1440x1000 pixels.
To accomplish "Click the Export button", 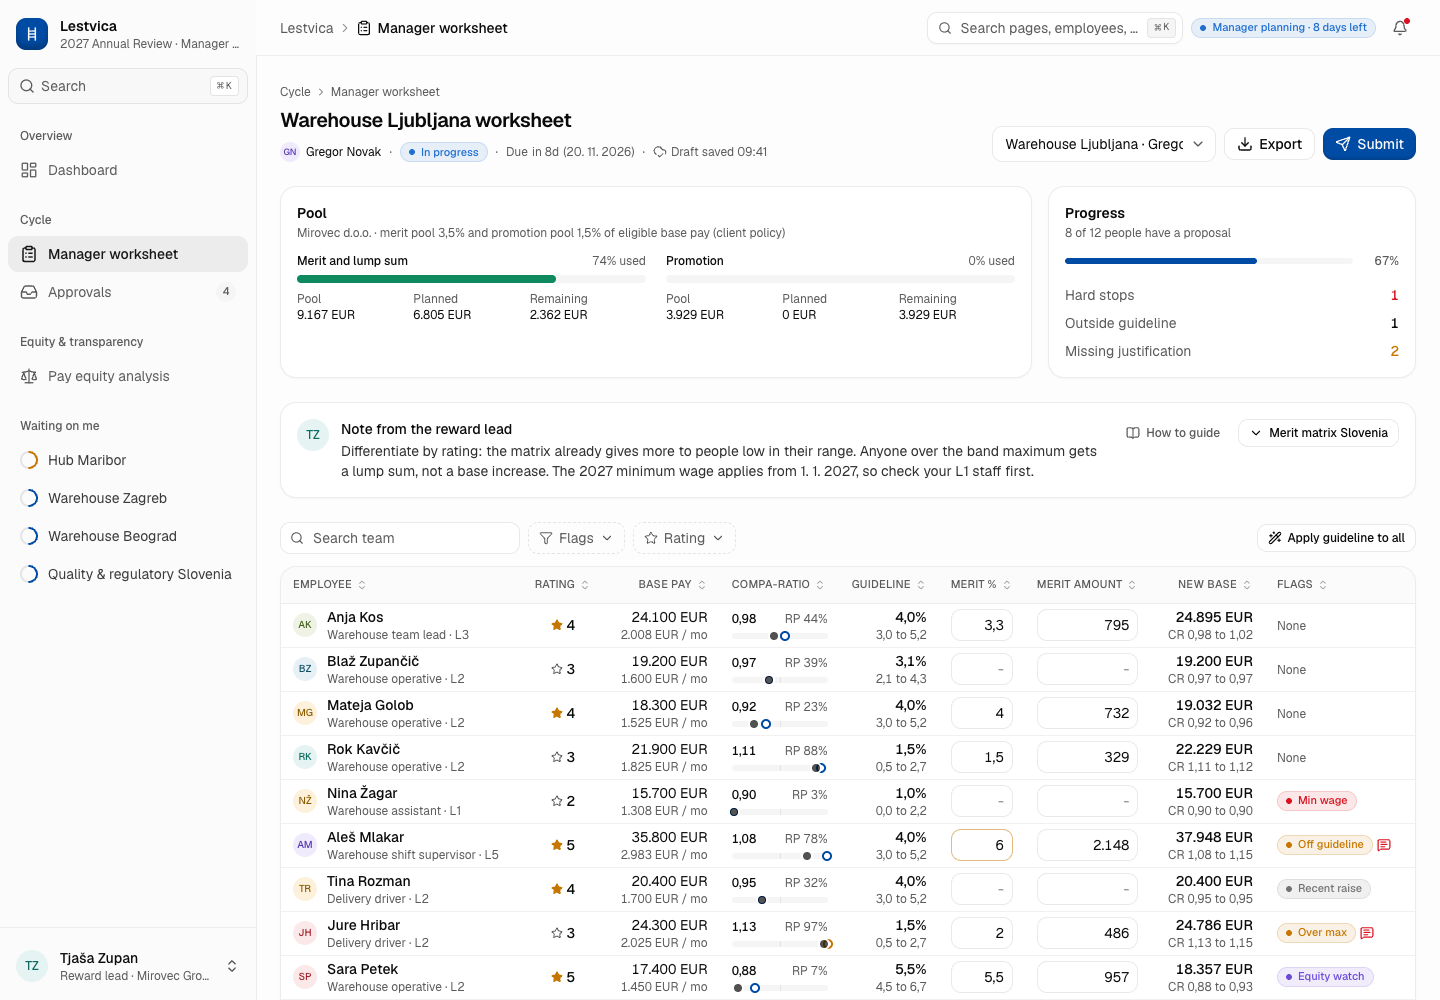I will point(1270,144).
